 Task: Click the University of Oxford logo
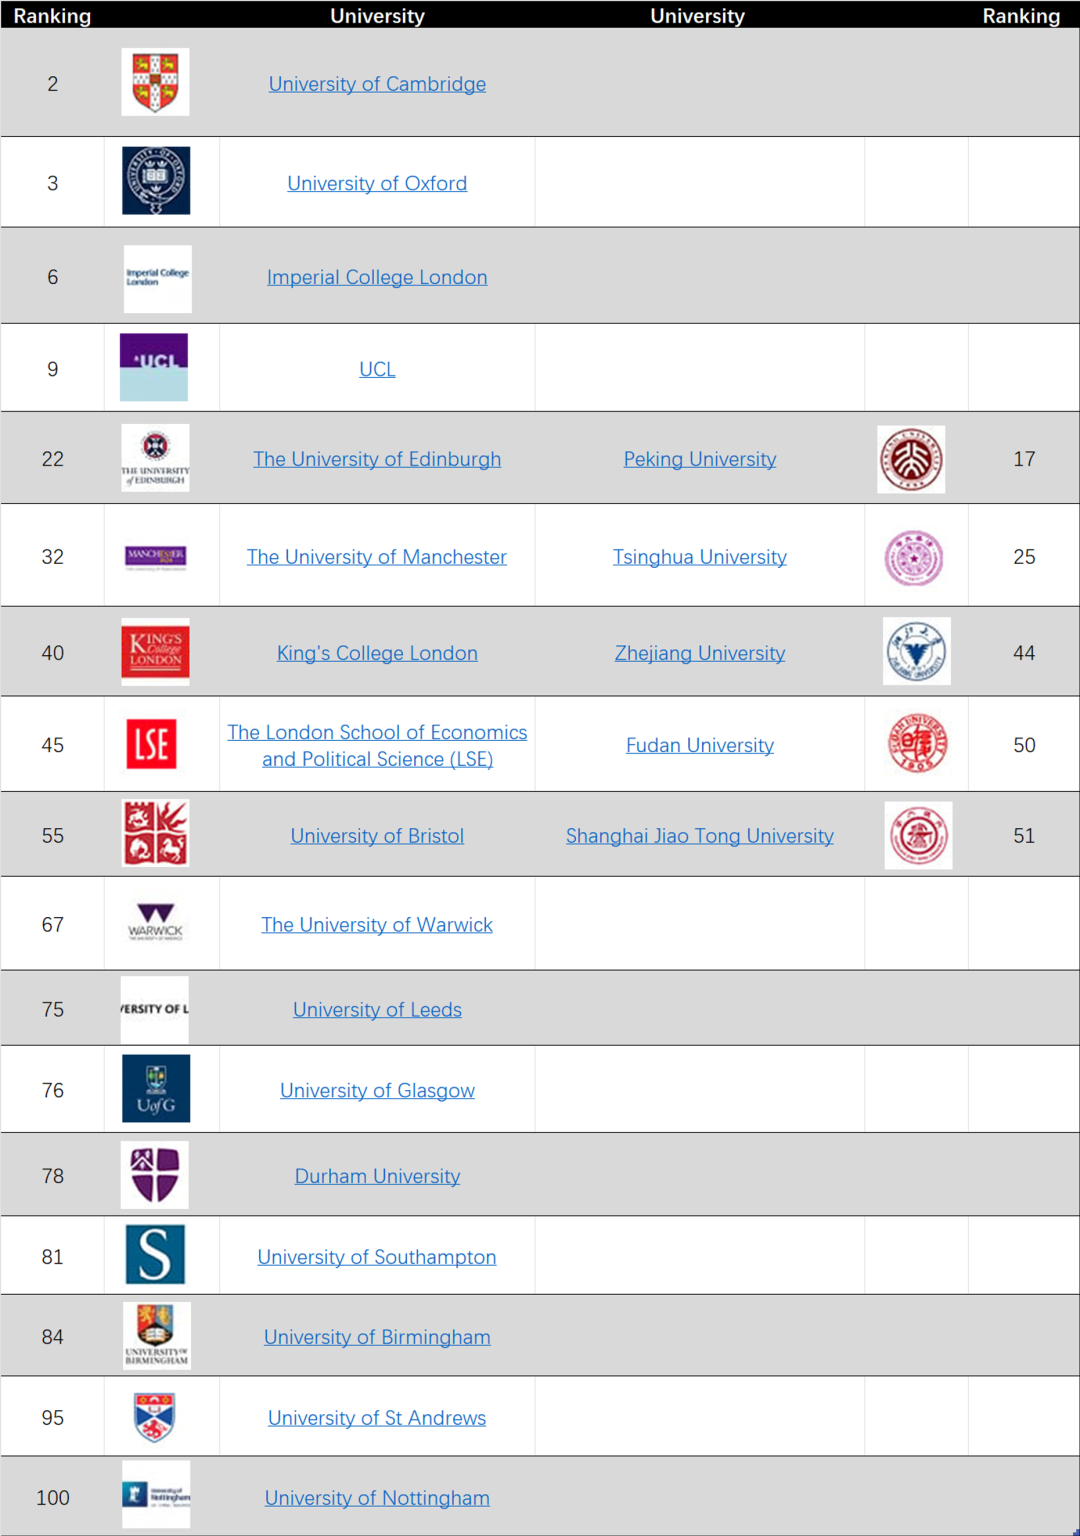click(x=156, y=181)
